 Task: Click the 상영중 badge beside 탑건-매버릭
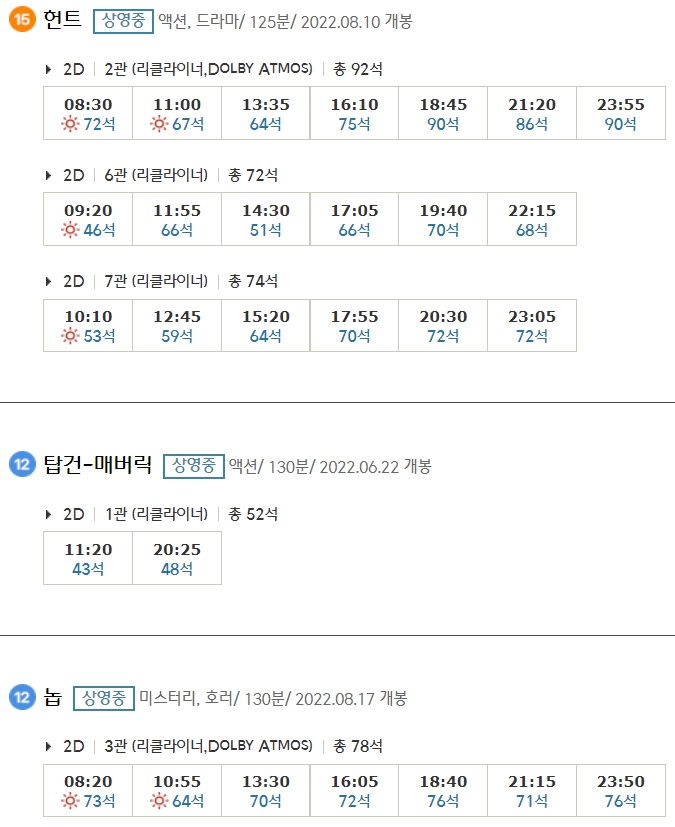(196, 466)
